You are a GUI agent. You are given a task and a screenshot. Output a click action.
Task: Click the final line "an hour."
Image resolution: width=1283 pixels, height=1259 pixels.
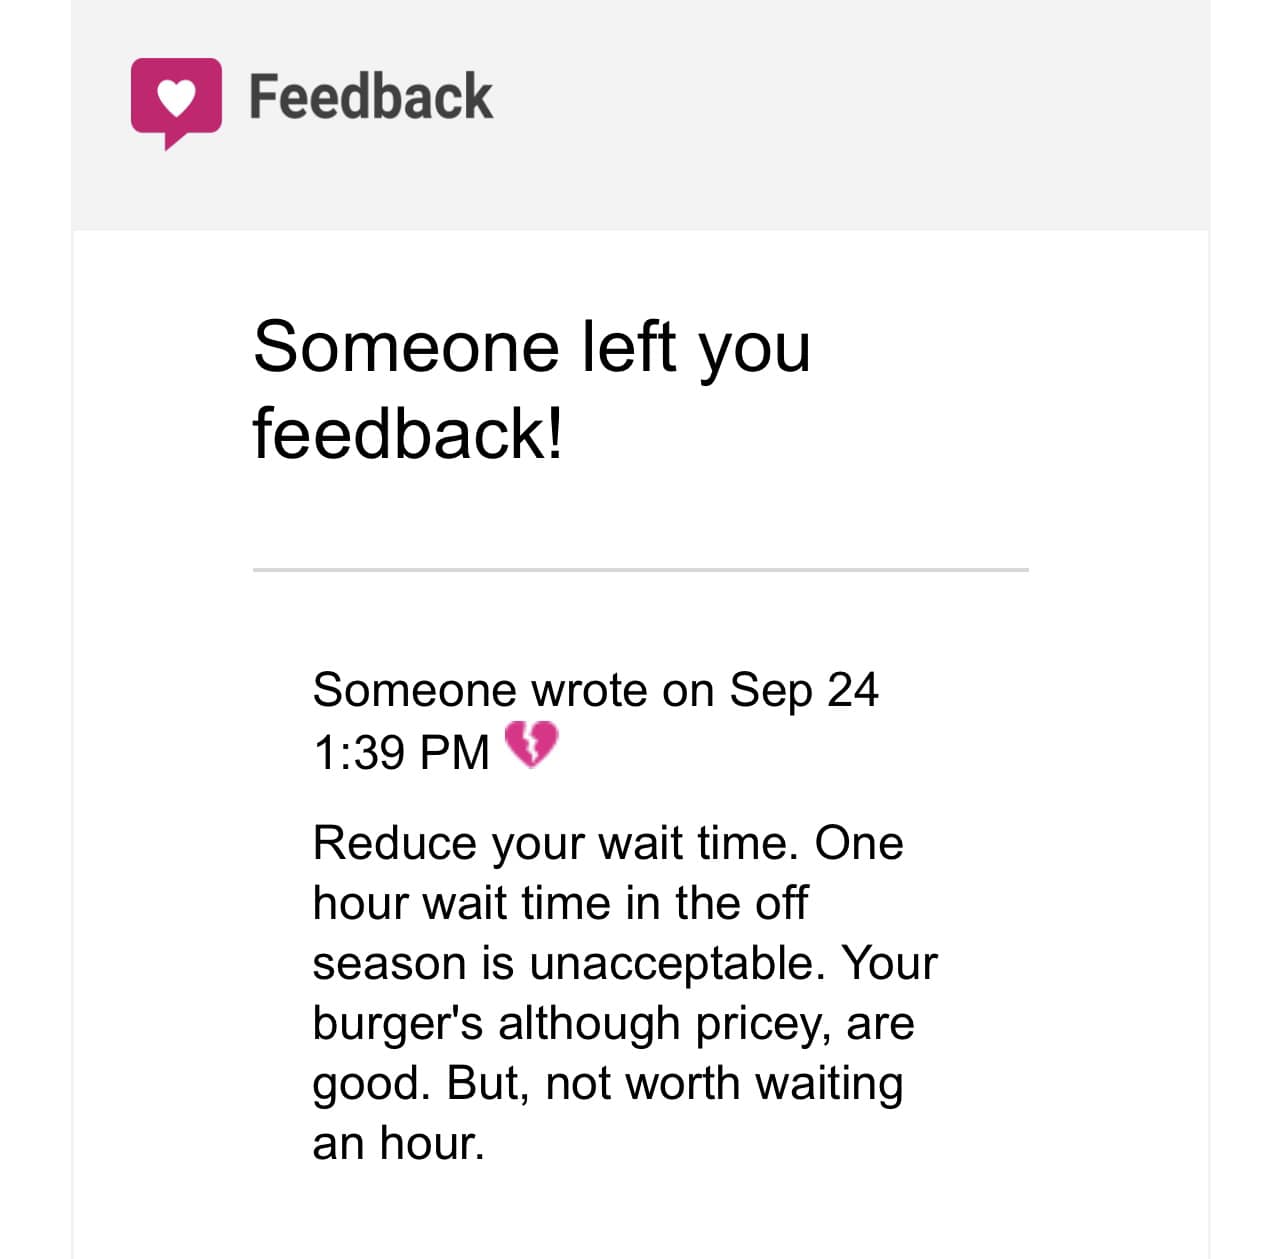point(398,1143)
